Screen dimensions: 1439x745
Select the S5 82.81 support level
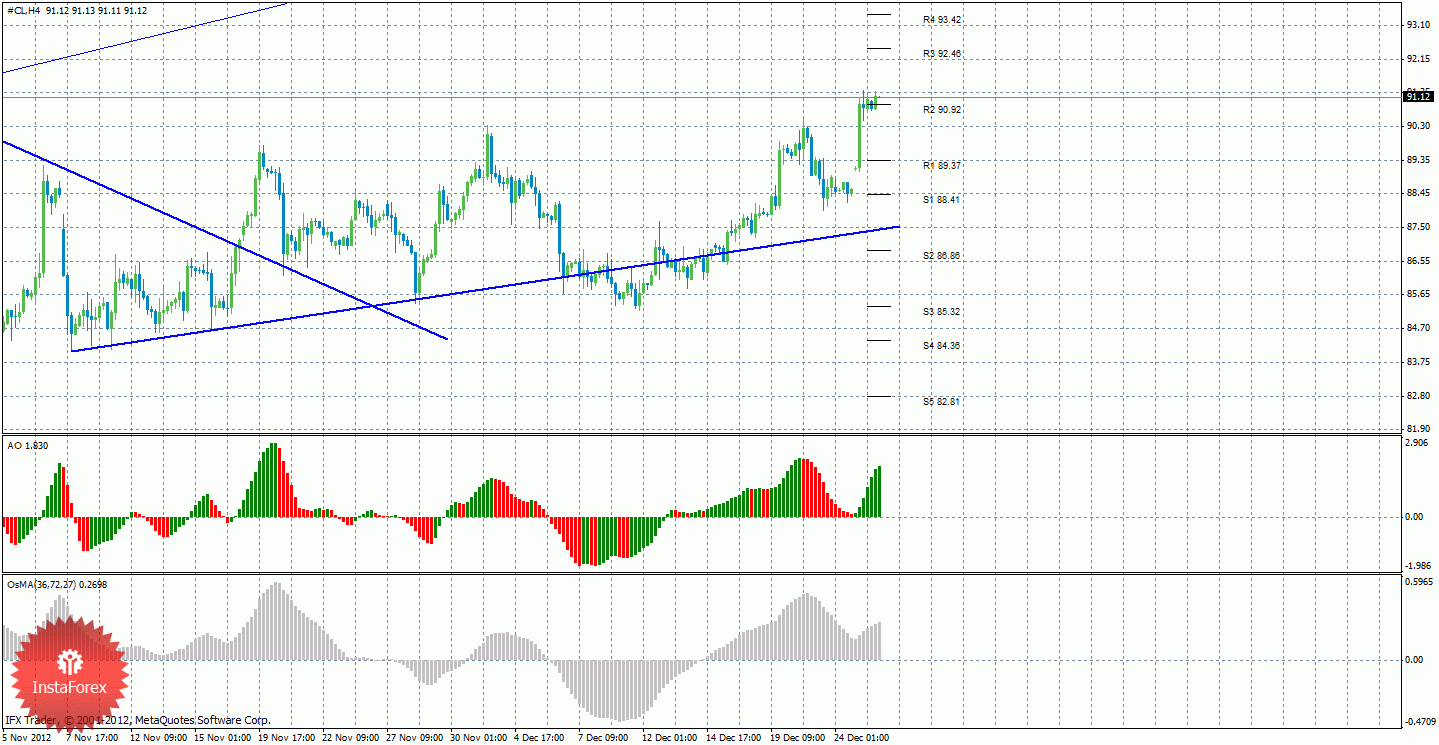click(x=942, y=401)
